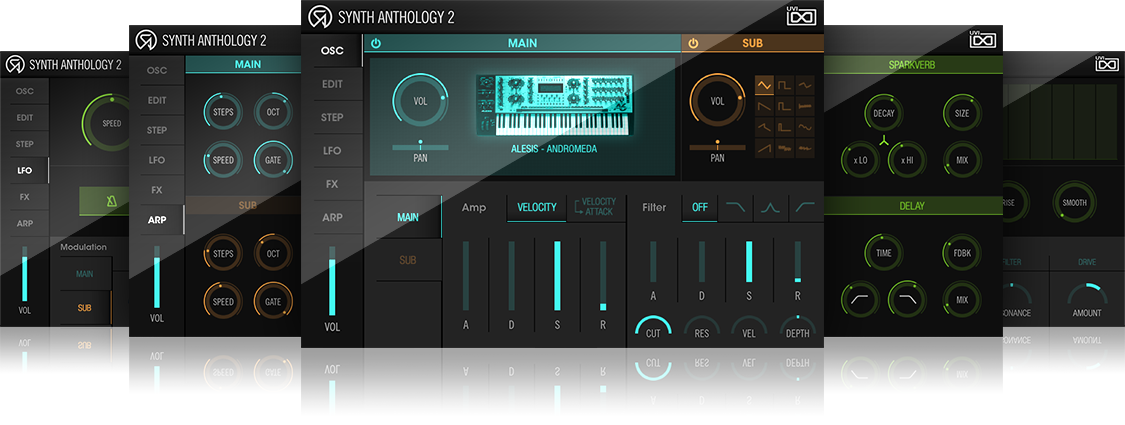Select the narrow pulse SUB waveform in third row
Screen dimensions: 1125x425
pyautogui.click(x=785, y=128)
